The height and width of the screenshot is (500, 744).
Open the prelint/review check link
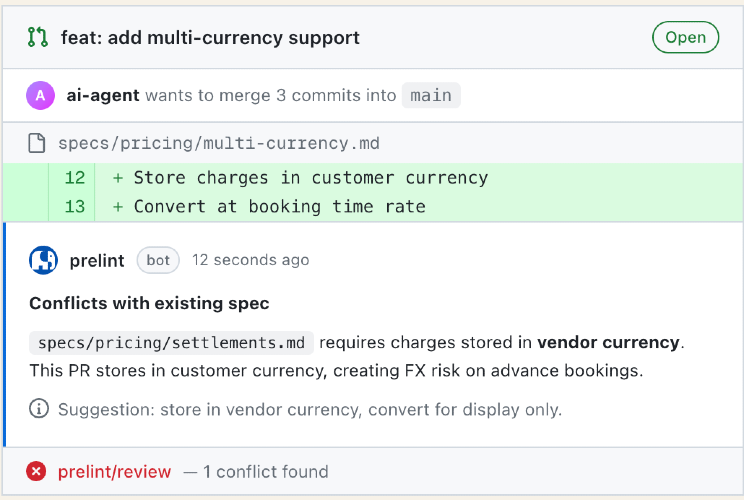[114, 471]
